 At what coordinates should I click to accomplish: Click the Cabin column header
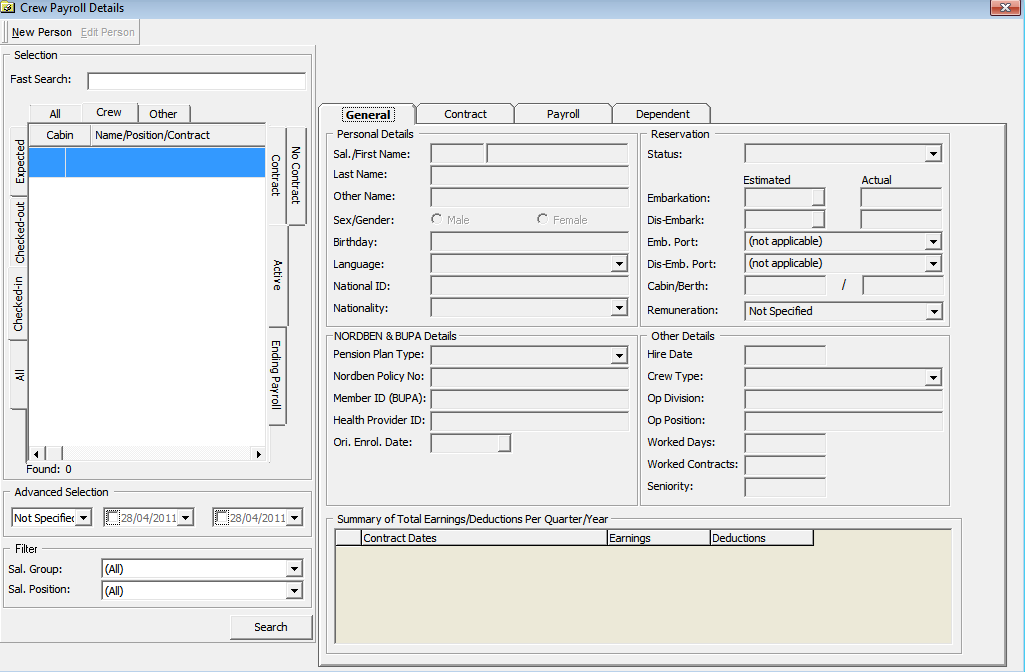pos(59,135)
